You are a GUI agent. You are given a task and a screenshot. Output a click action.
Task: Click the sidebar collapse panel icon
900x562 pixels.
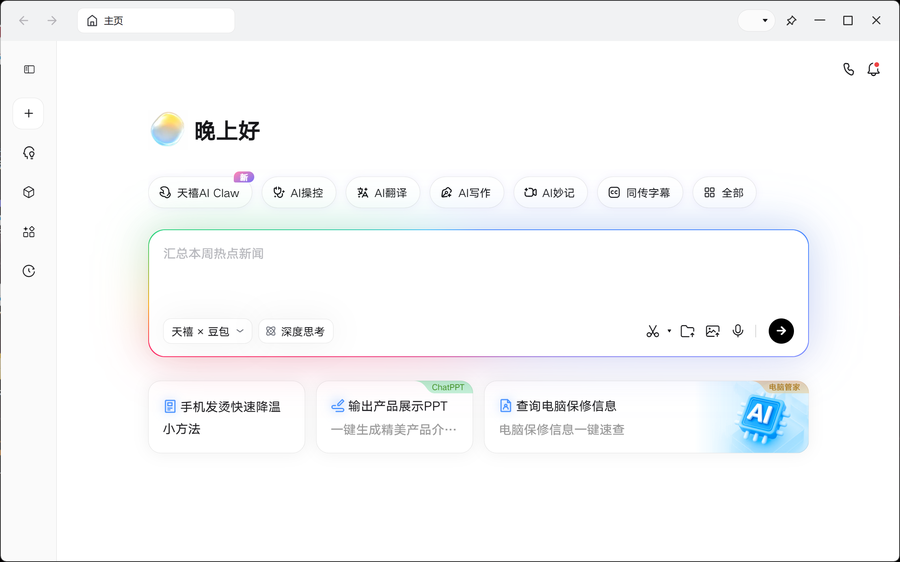pyautogui.click(x=29, y=70)
